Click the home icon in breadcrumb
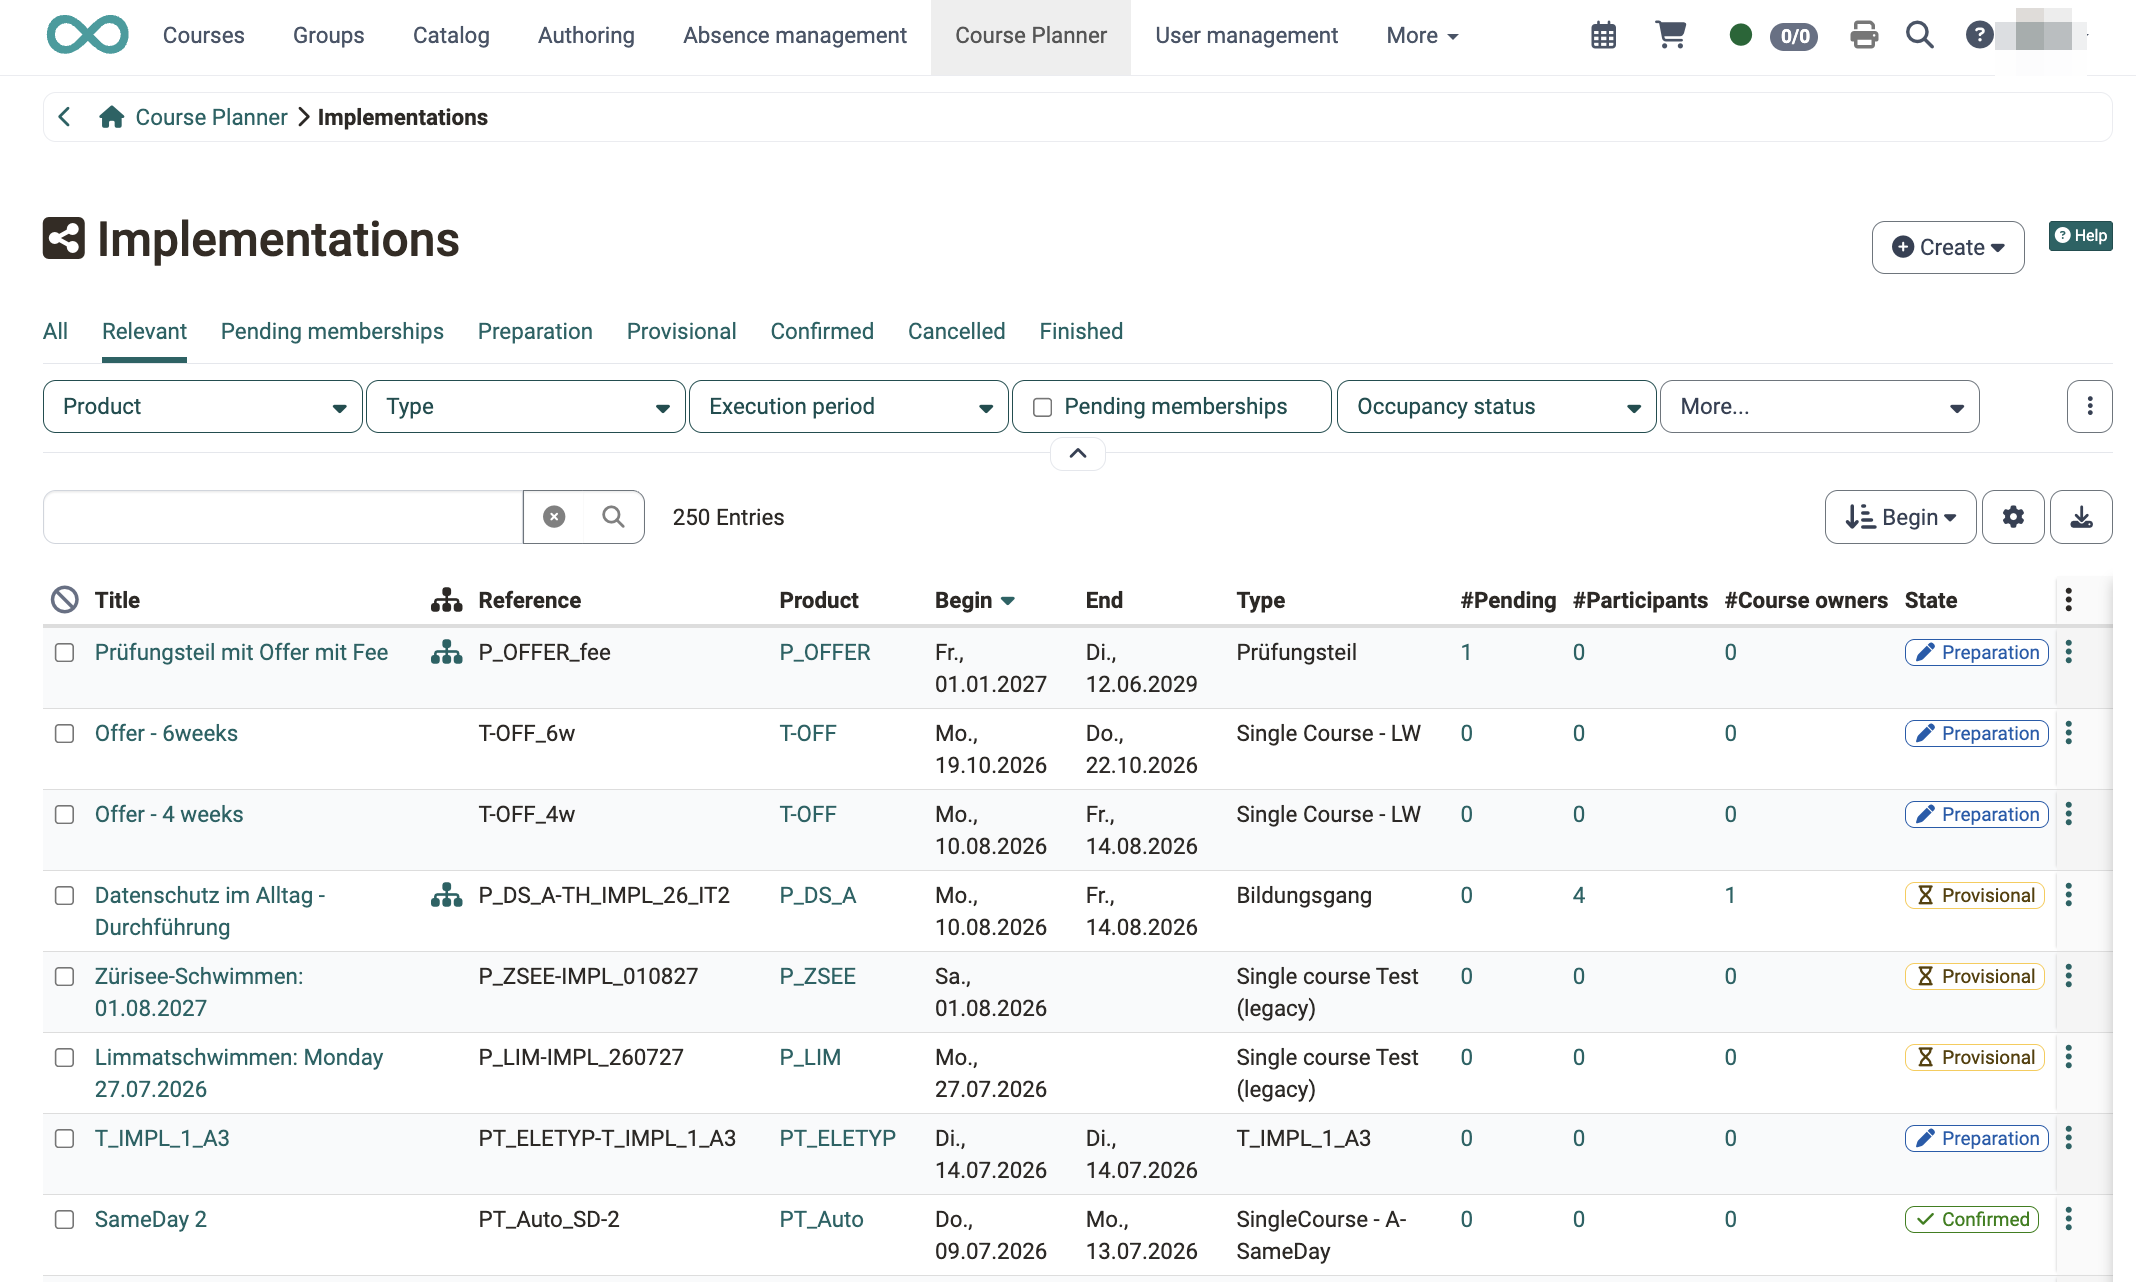2136x1282 pixels. 111,117
